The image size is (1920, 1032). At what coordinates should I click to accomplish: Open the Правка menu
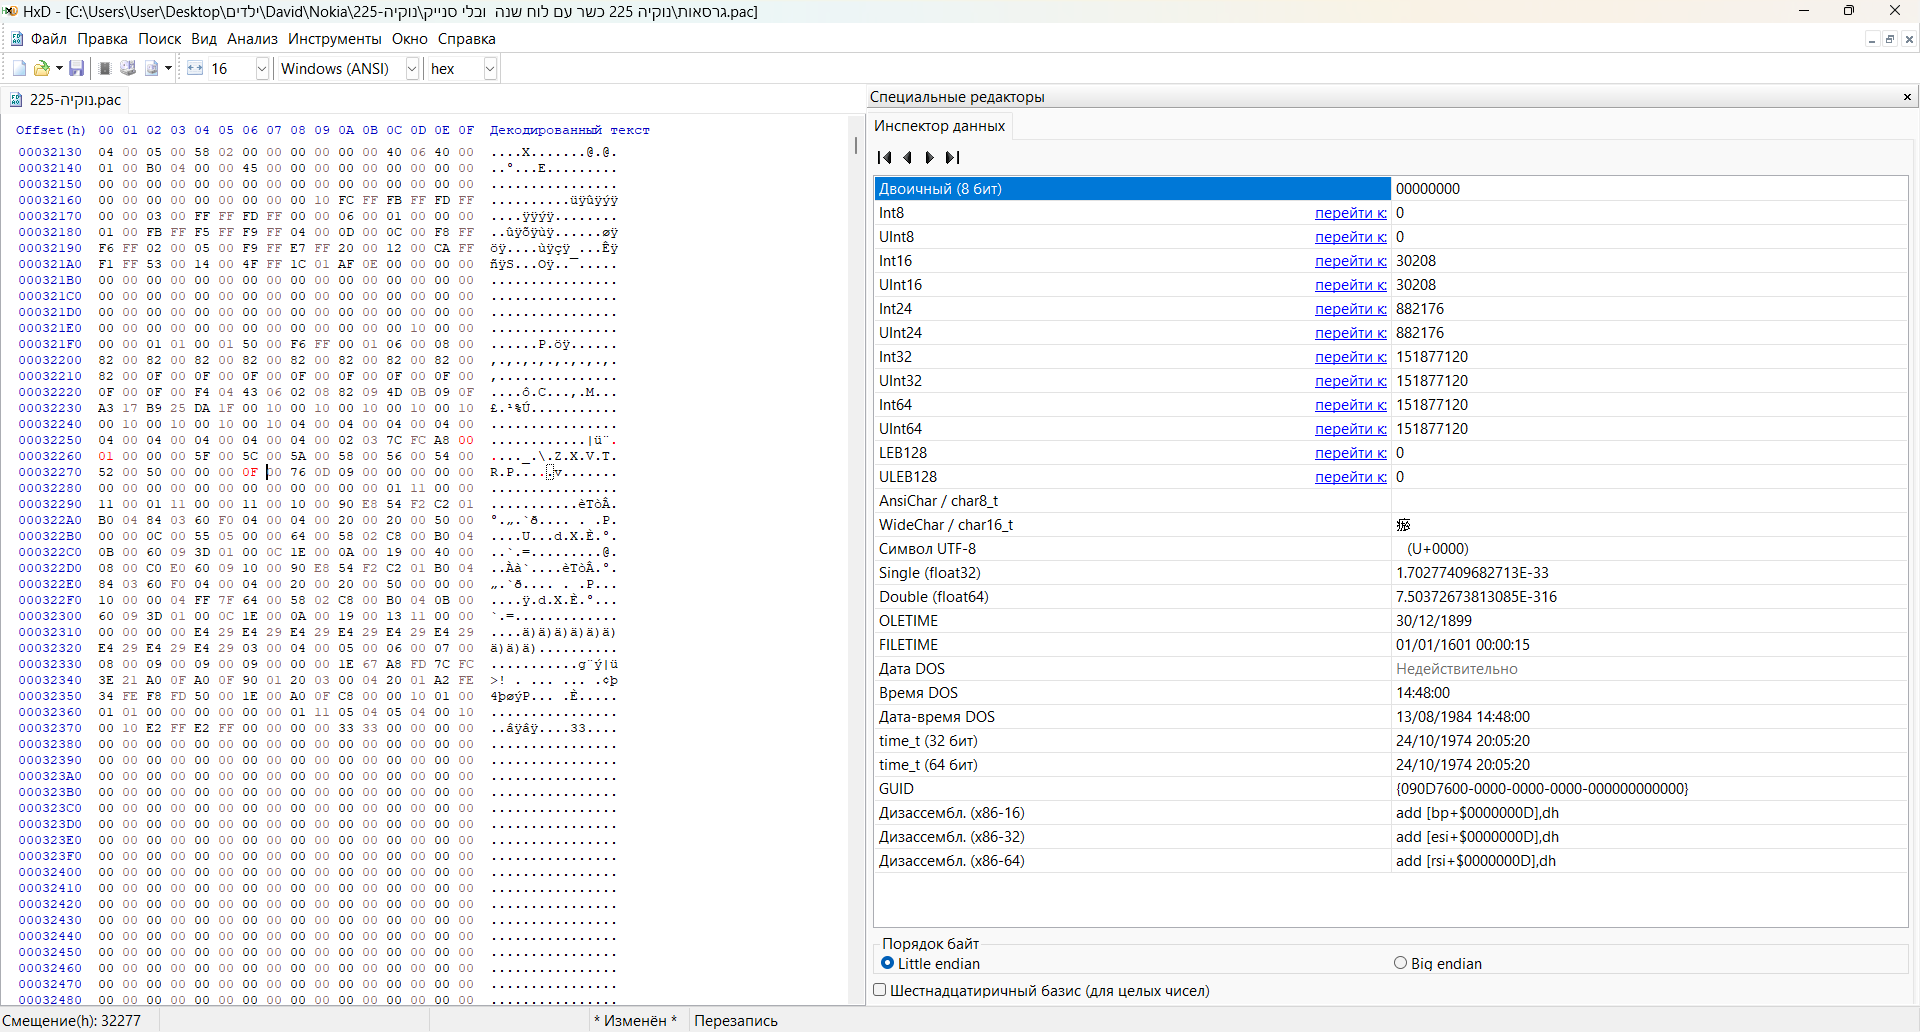(x=102, y=39)
